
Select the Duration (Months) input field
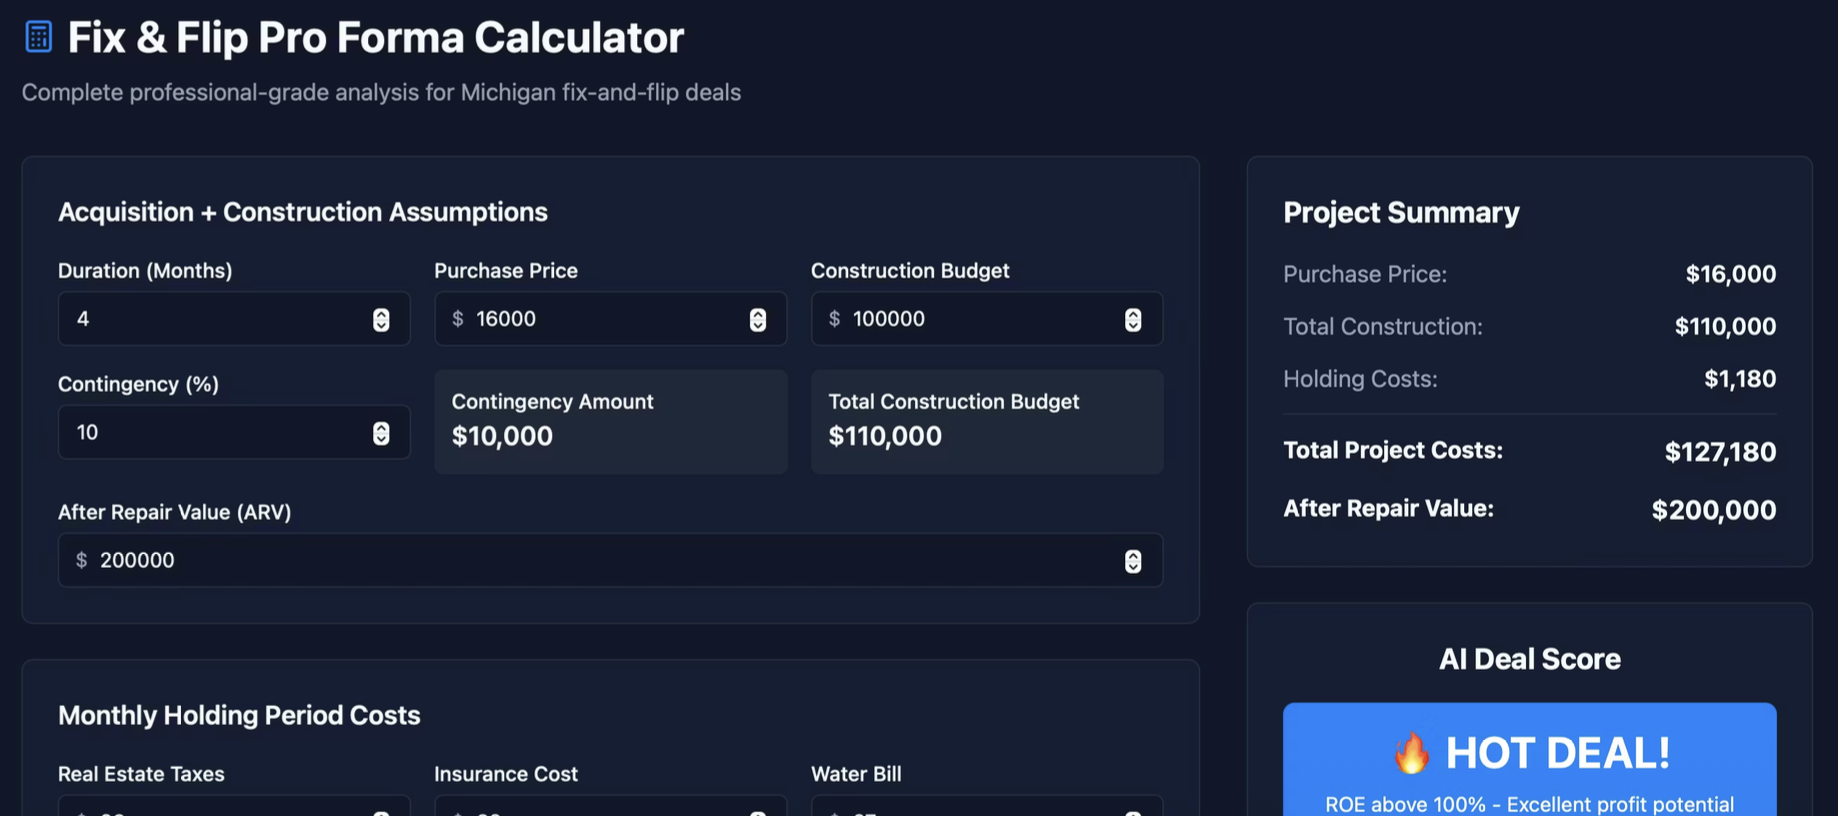point(200,319)
